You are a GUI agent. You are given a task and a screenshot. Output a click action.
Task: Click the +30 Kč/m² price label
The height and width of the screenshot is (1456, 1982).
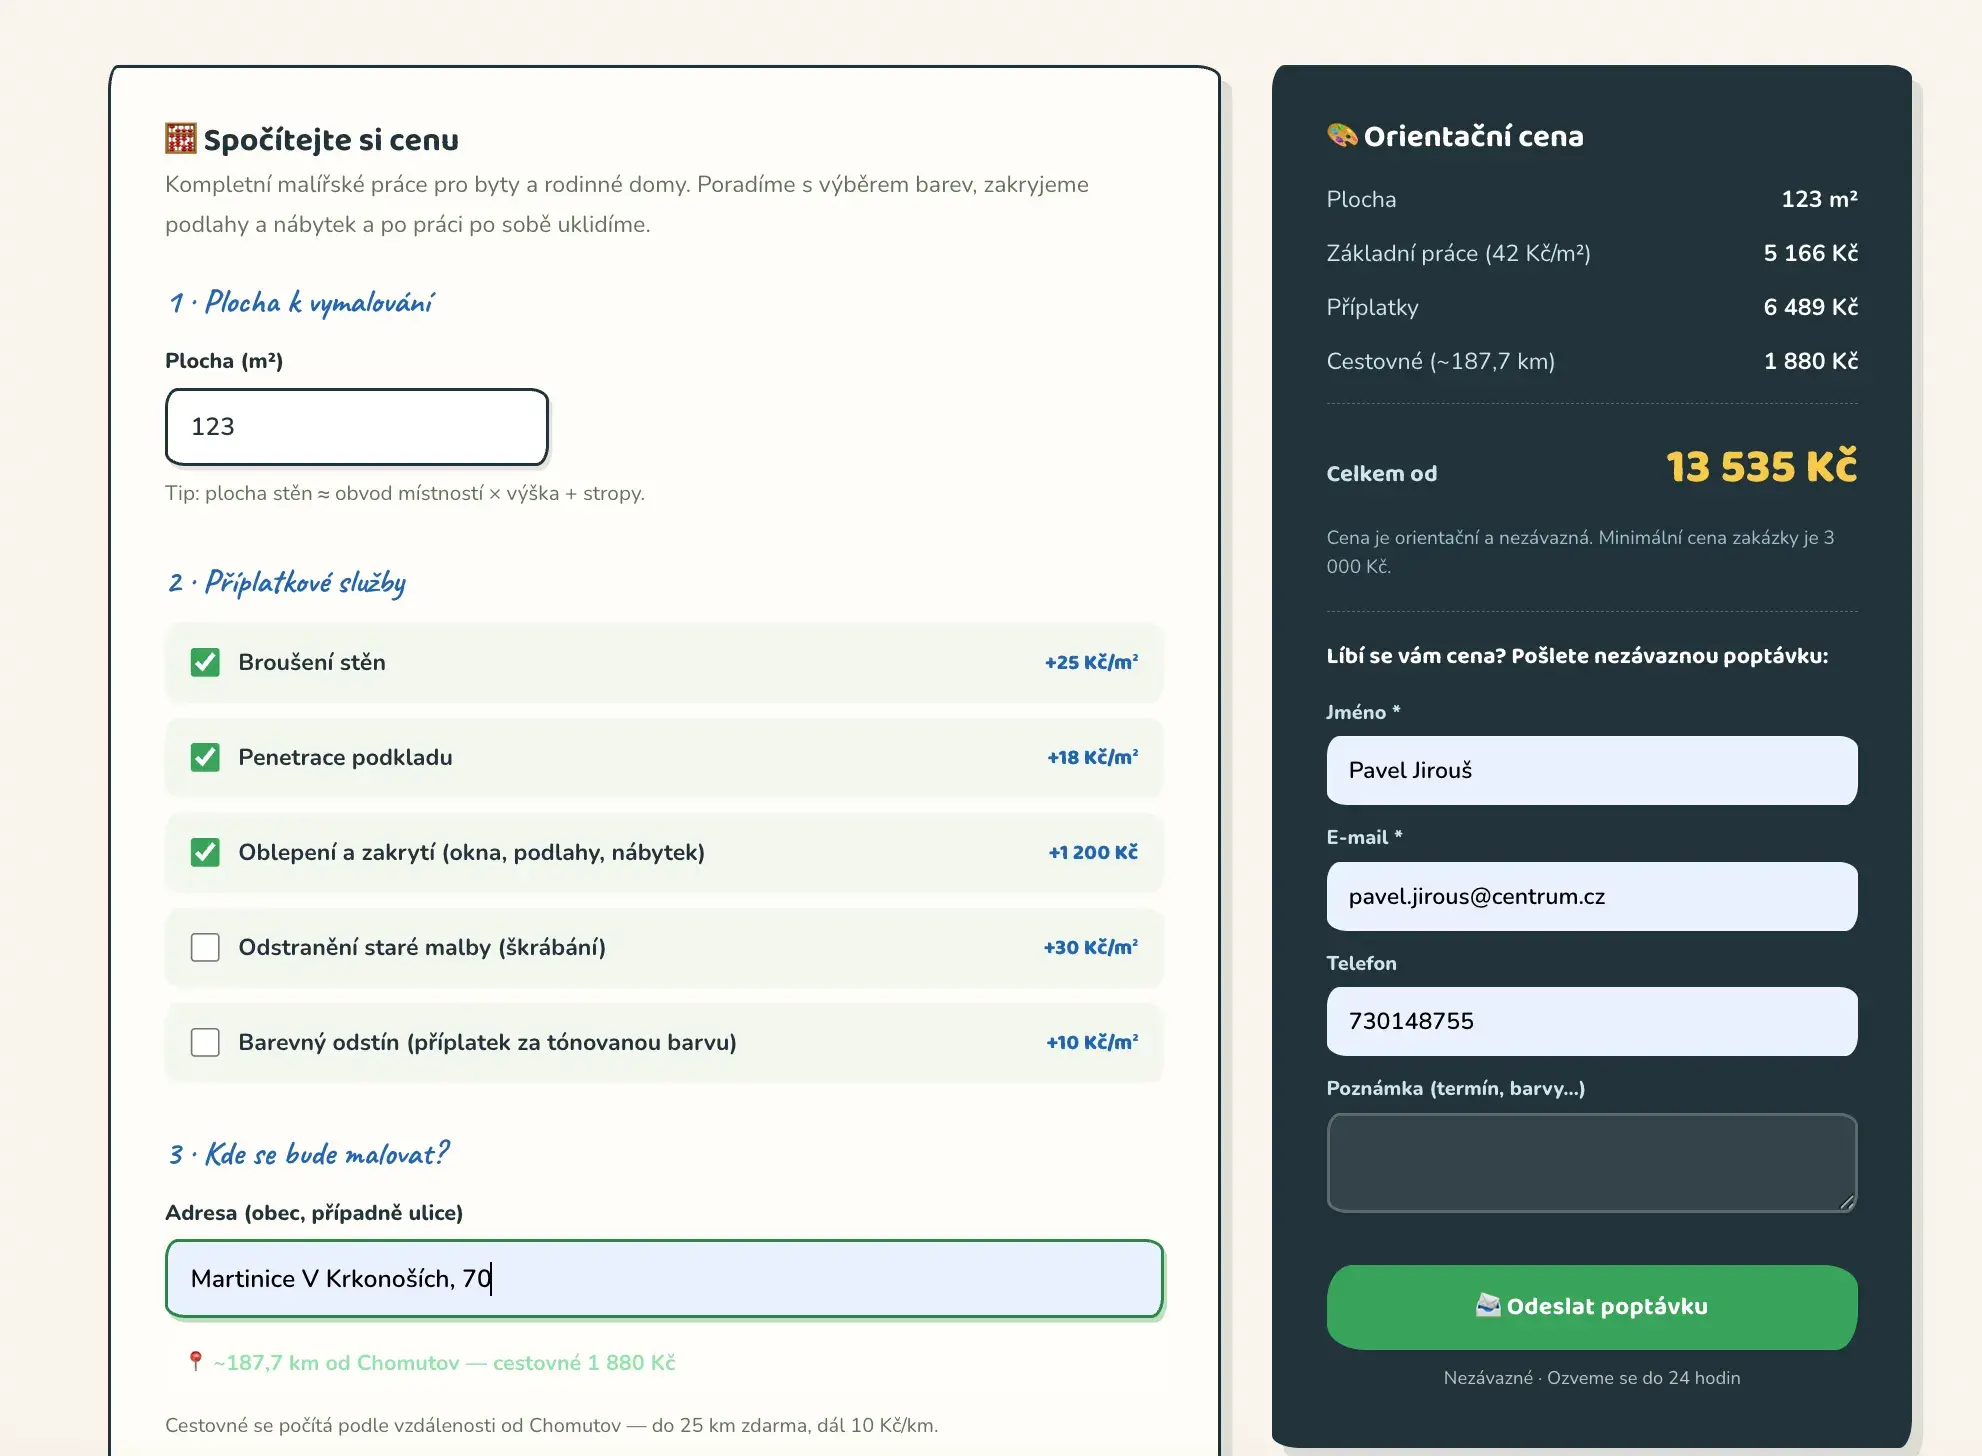pos(1091,947)
